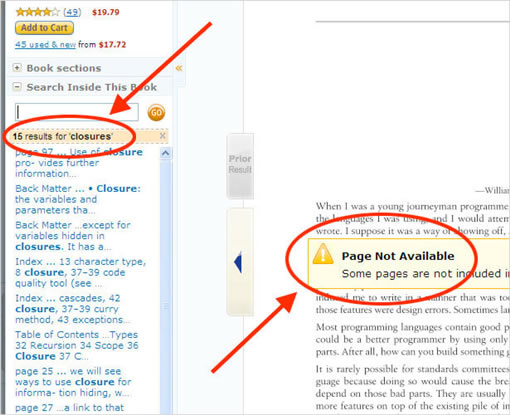Open Index '13 character type' result
The width and height of the screenshot is (510, 415).
81,272
